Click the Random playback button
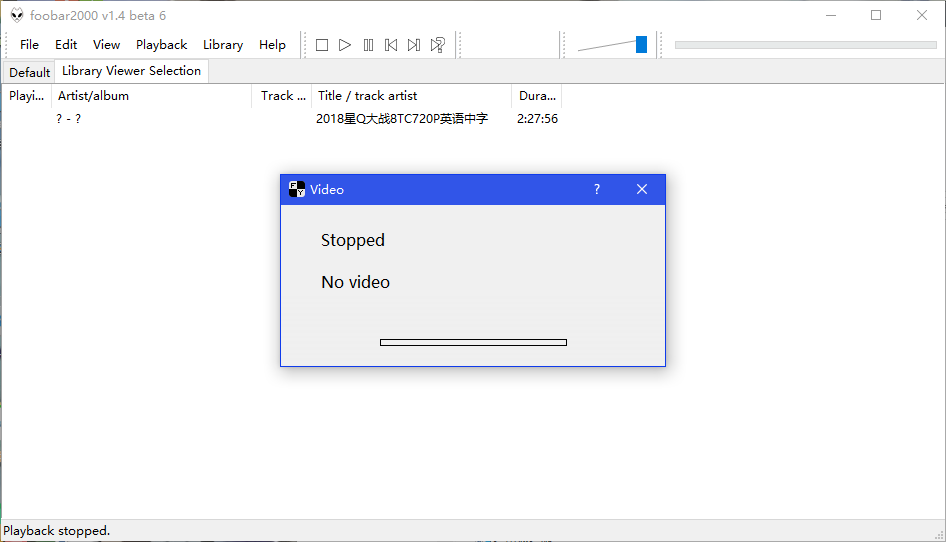946x542 pixels. pyautogui.click(x=437, y=45)
